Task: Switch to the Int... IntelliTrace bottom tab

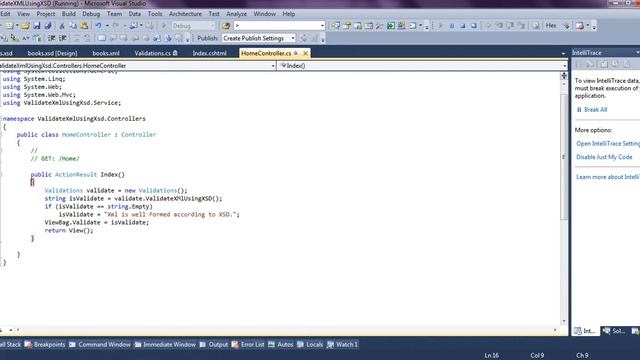Action: click(584, 331)
